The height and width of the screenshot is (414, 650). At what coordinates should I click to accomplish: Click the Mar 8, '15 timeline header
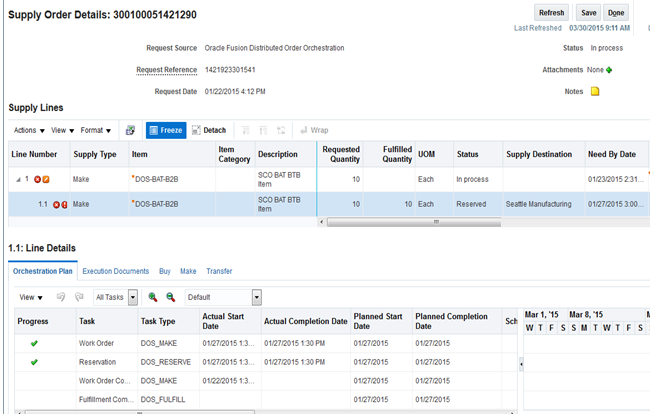coord(586,315)
